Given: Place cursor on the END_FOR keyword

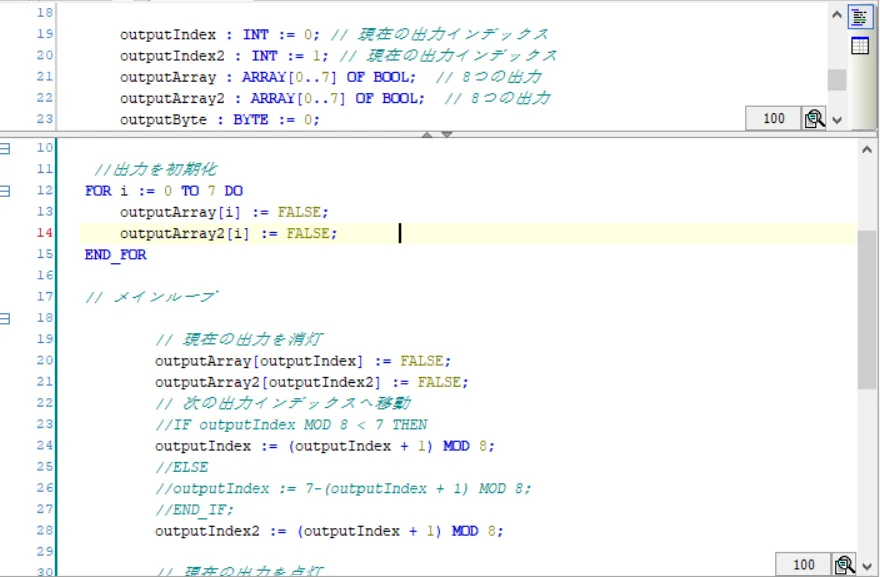Looking at the screenshot, I should click(116, 255).
